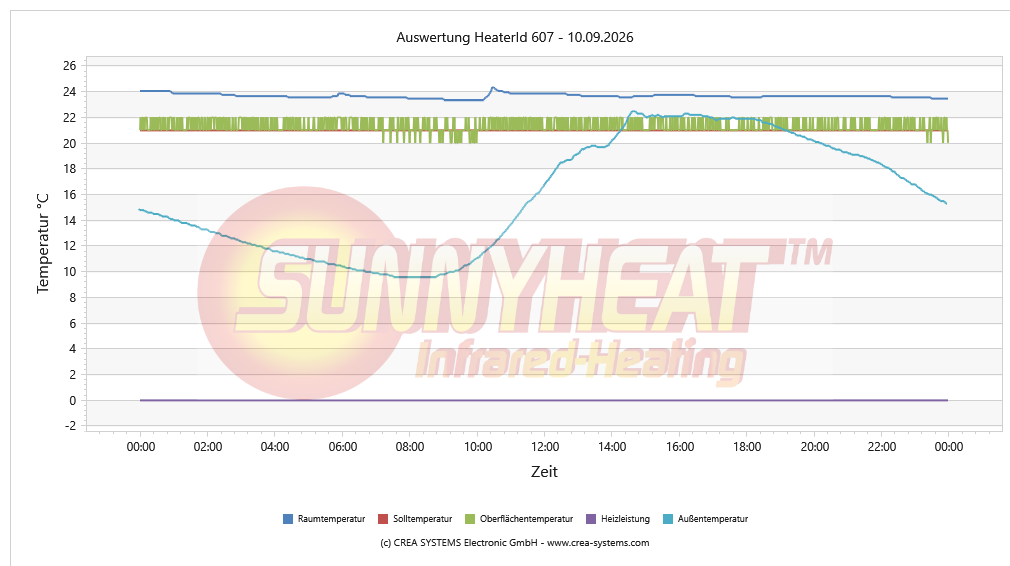
Task: Click the Temperatur °C axis title
Action: [43, 243]
